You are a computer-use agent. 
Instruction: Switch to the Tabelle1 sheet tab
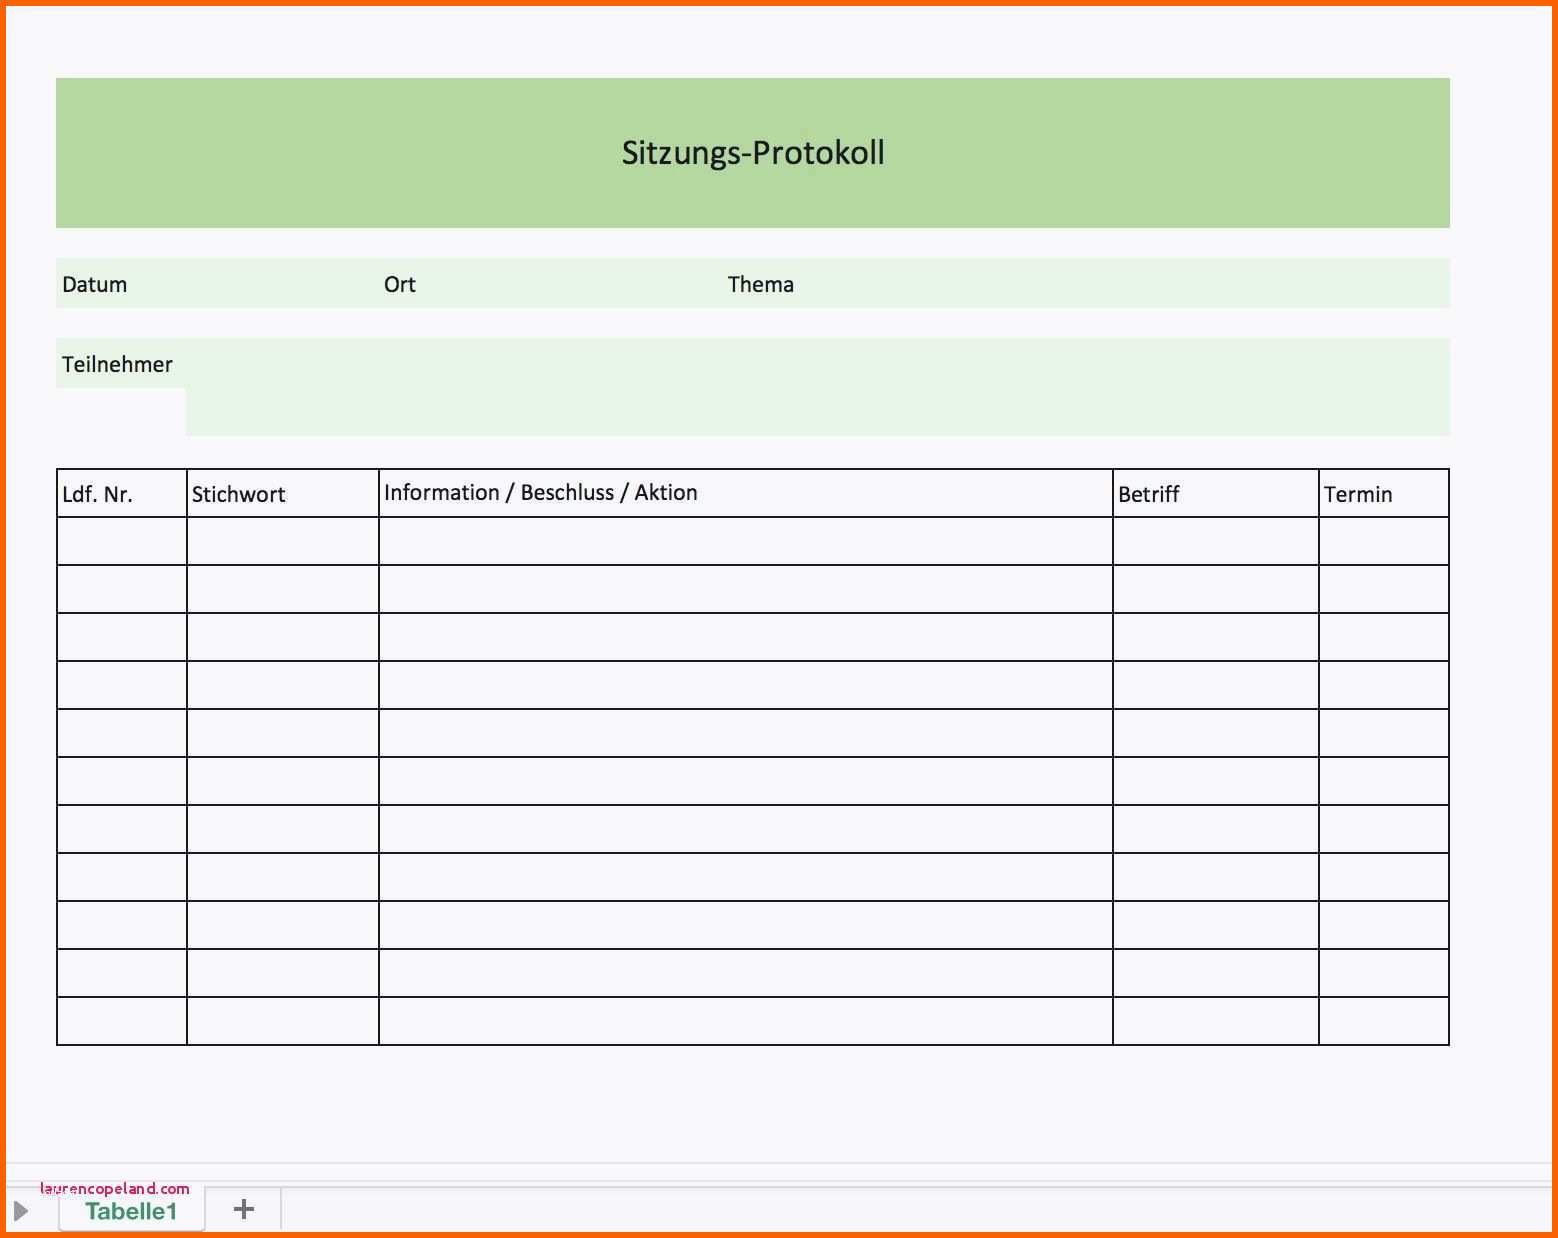click(x=131, y=1211)
